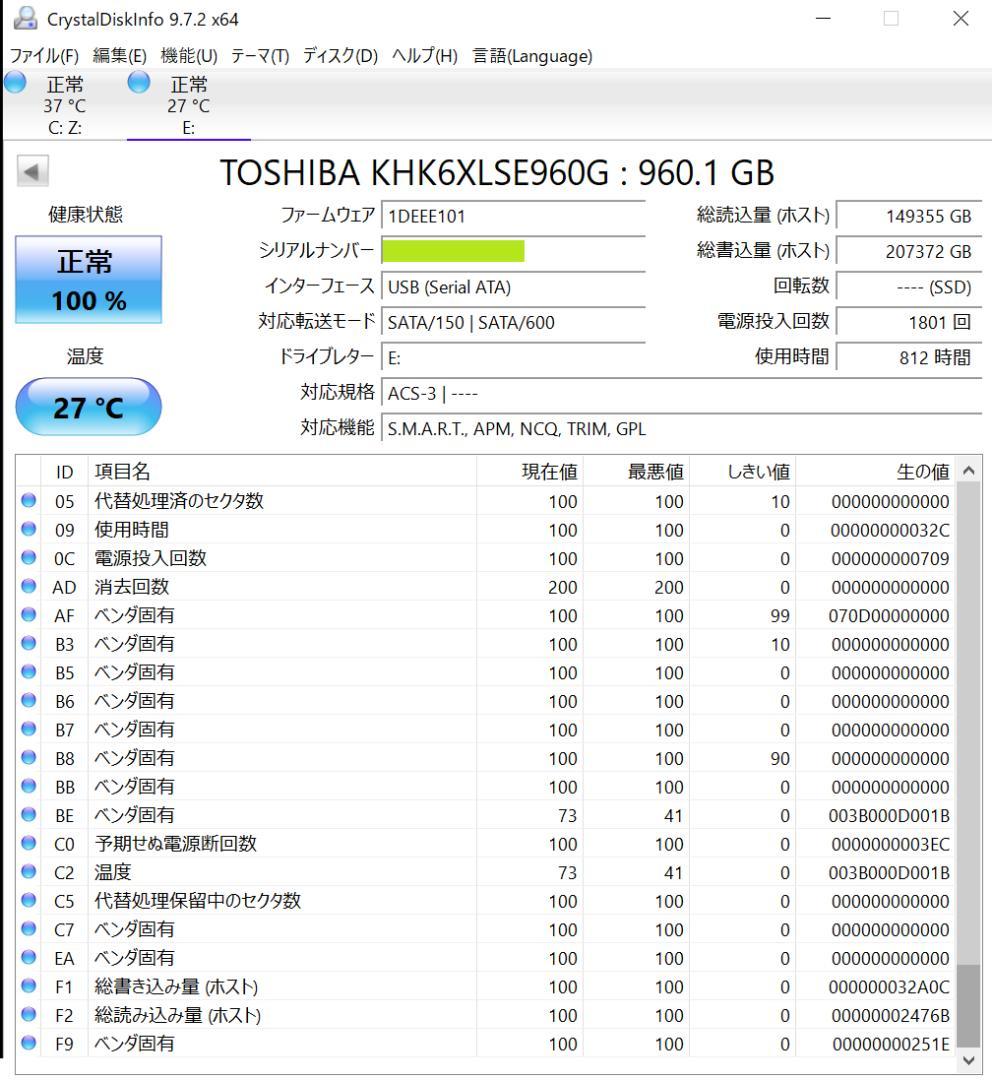The width and height of the screenshot is (992, 1080).
Task: Click status orb for attribute B5
Action: [x=28, y=672]
